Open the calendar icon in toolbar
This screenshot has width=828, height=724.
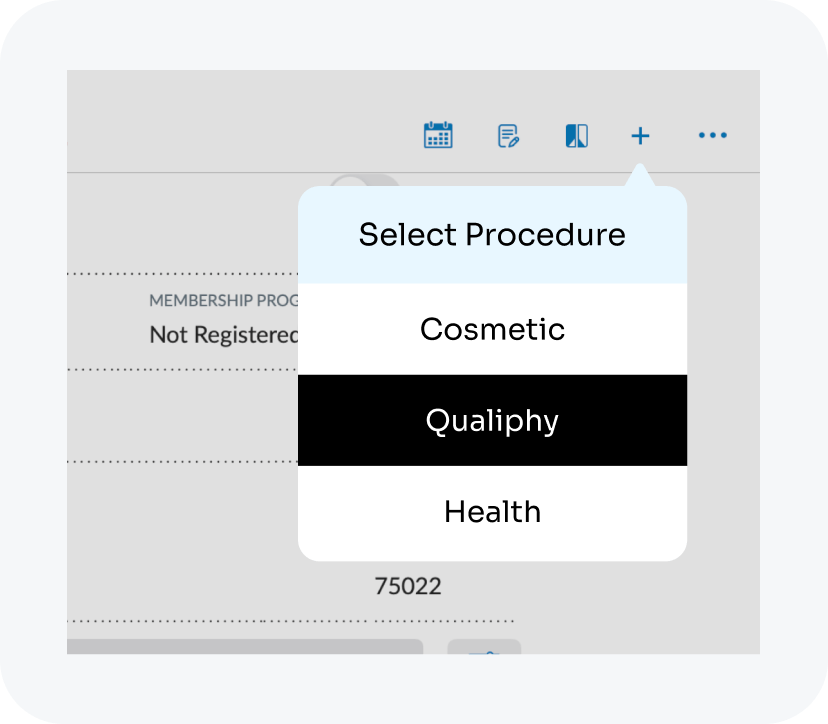pyautogui.click(x=438, y=135)
